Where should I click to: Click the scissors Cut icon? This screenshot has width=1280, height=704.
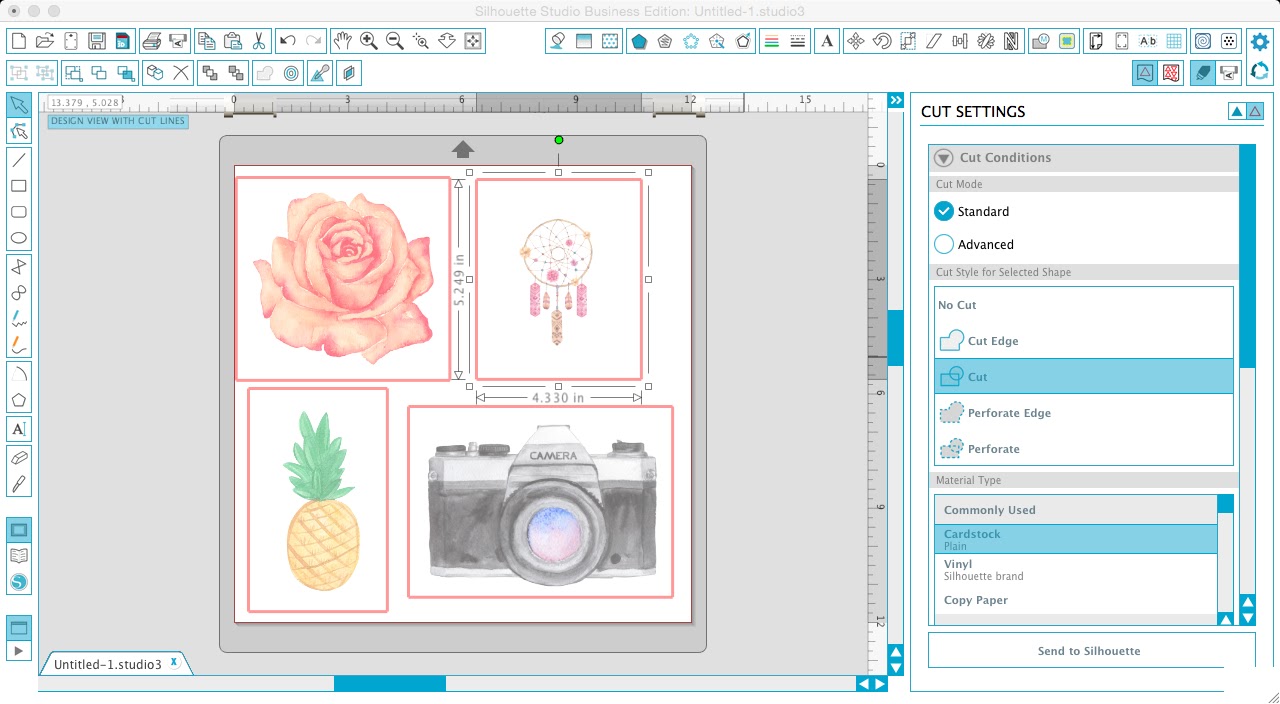[x=259, y=41]
